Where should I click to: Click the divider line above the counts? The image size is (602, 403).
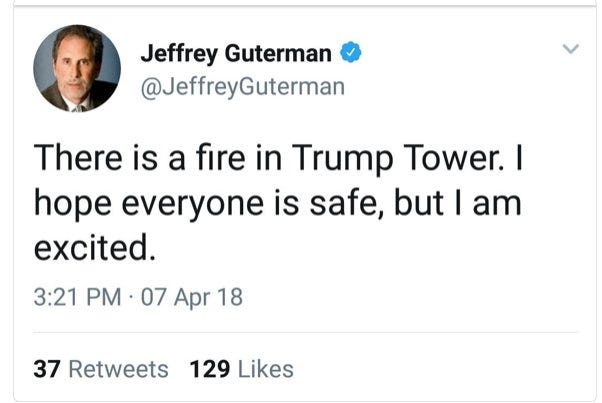point(305,332)
